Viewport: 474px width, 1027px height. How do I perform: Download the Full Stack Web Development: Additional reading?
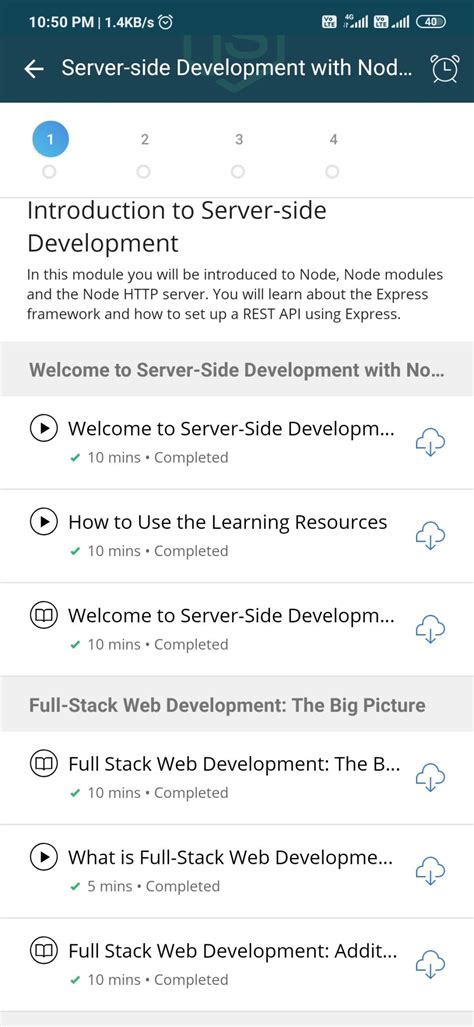pyautogui.click(x=430, y=965)
